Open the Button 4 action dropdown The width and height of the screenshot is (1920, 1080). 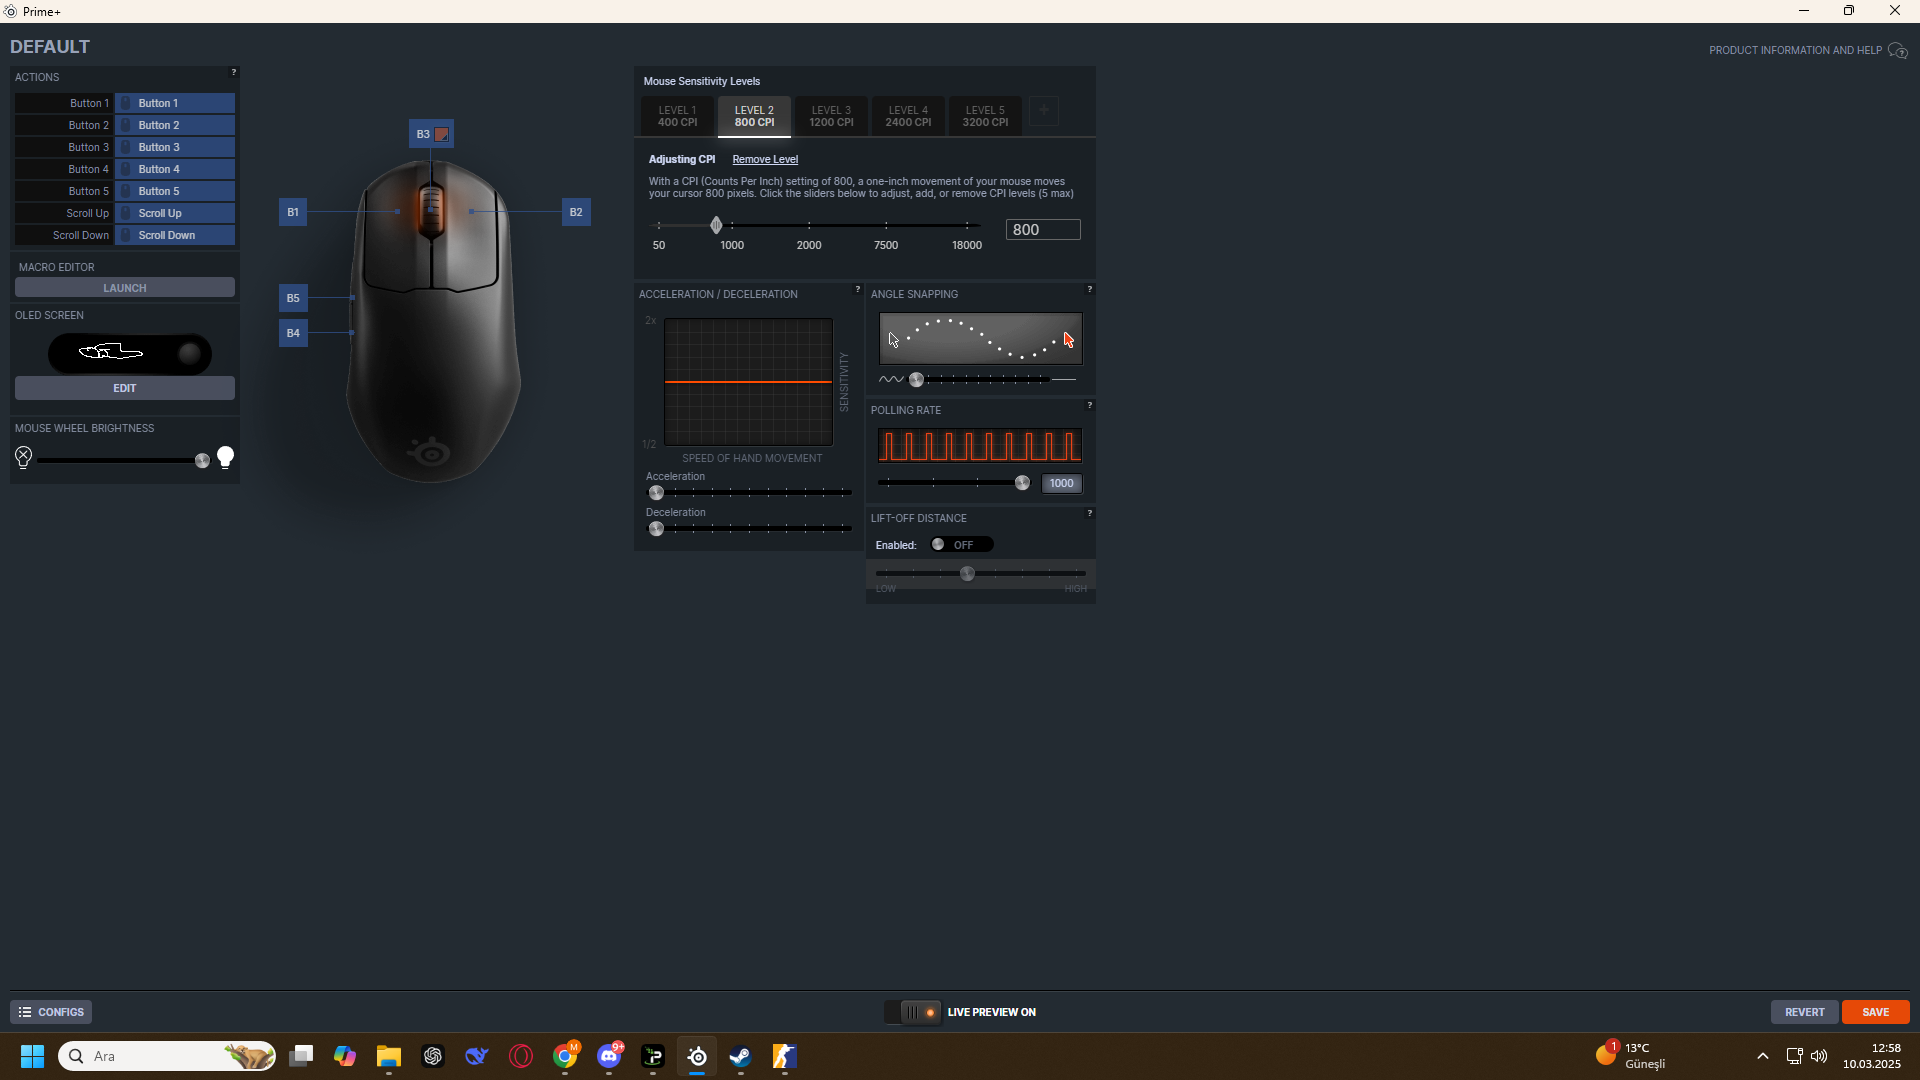click(x=175, y=169)
